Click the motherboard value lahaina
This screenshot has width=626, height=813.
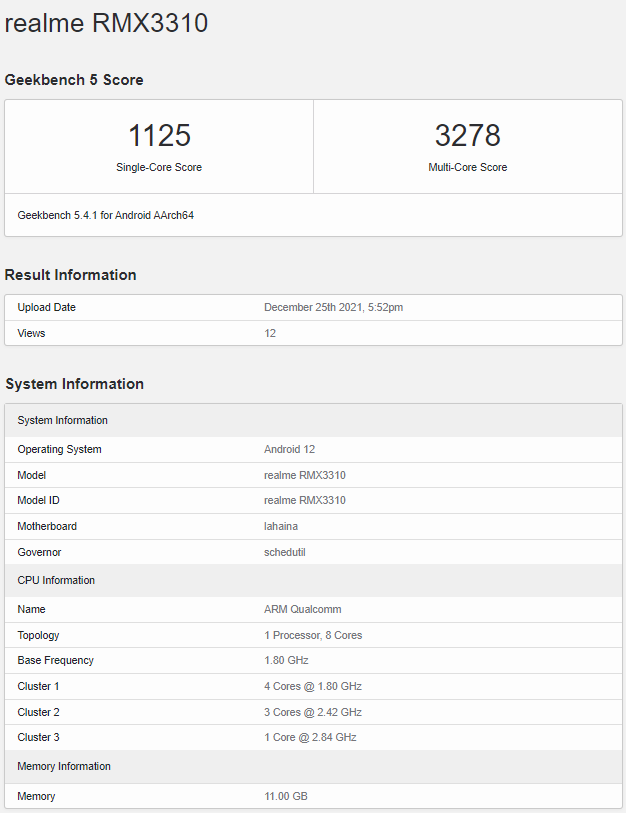(x=281, y=526)
